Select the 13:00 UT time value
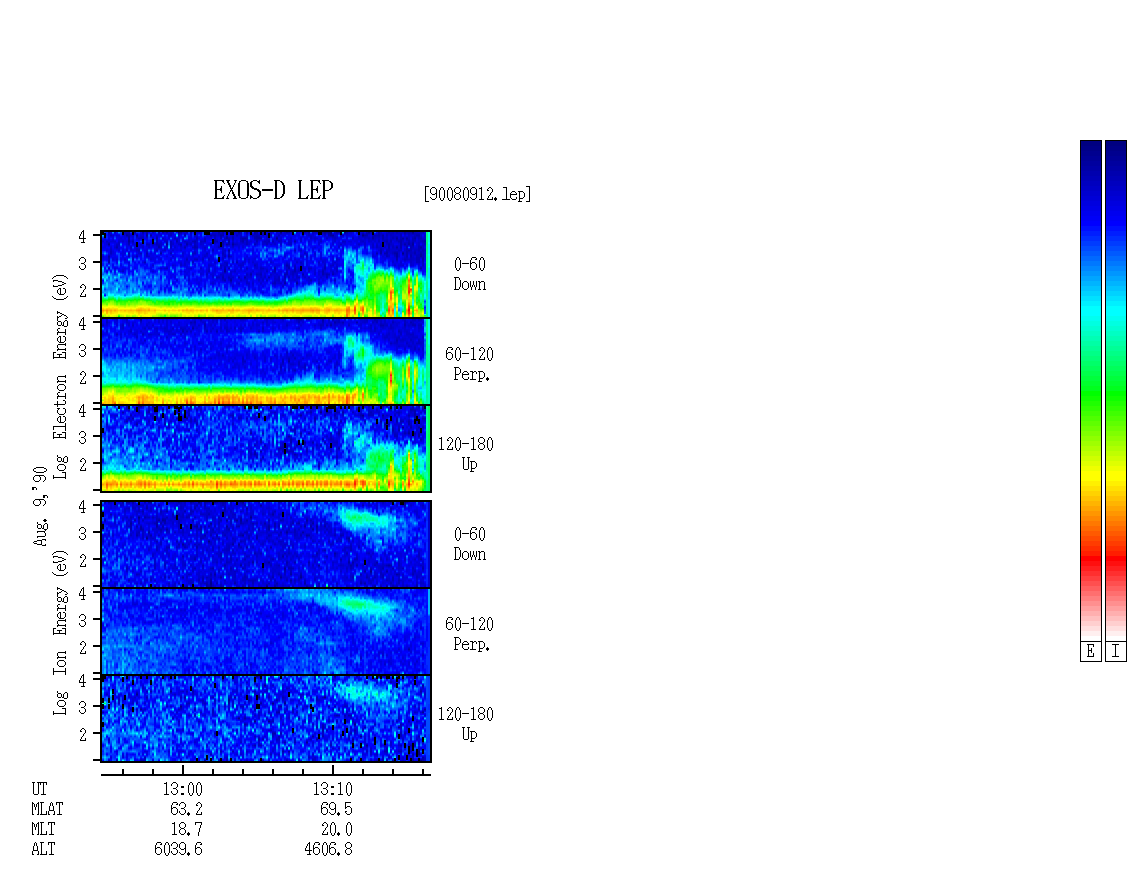 coord(182,789)
